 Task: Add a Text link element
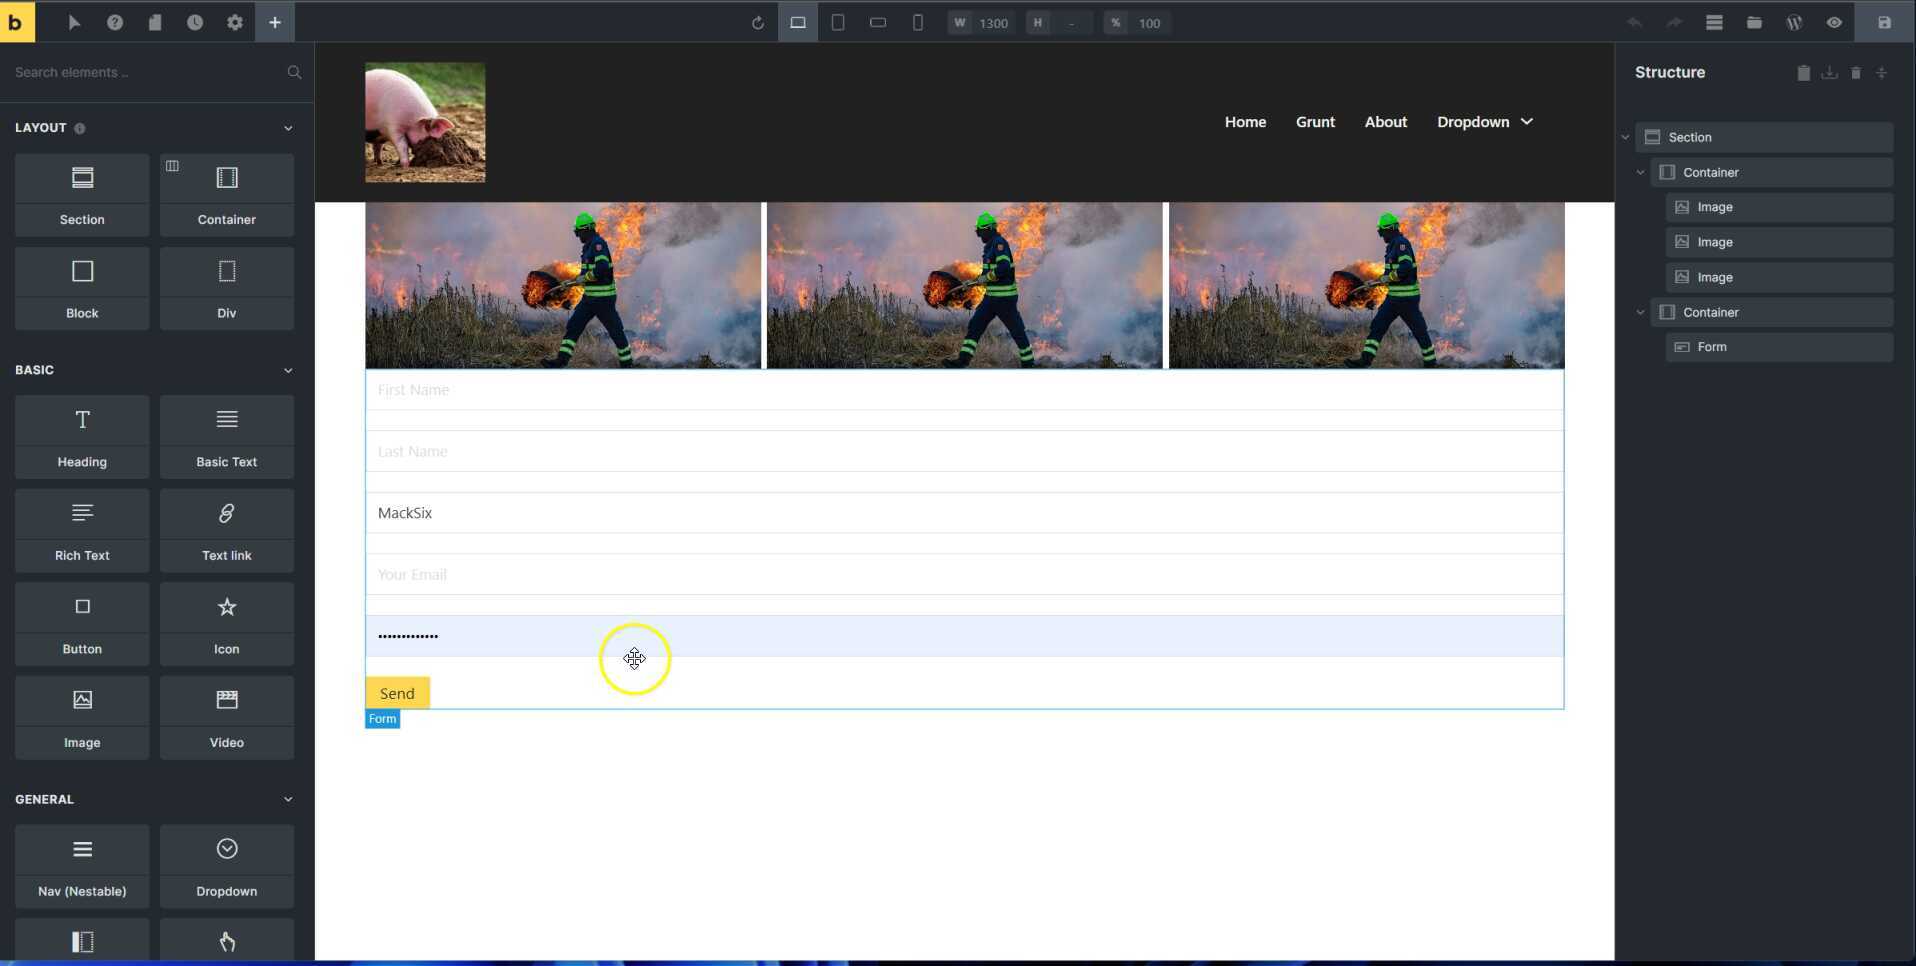pos(227,531)
